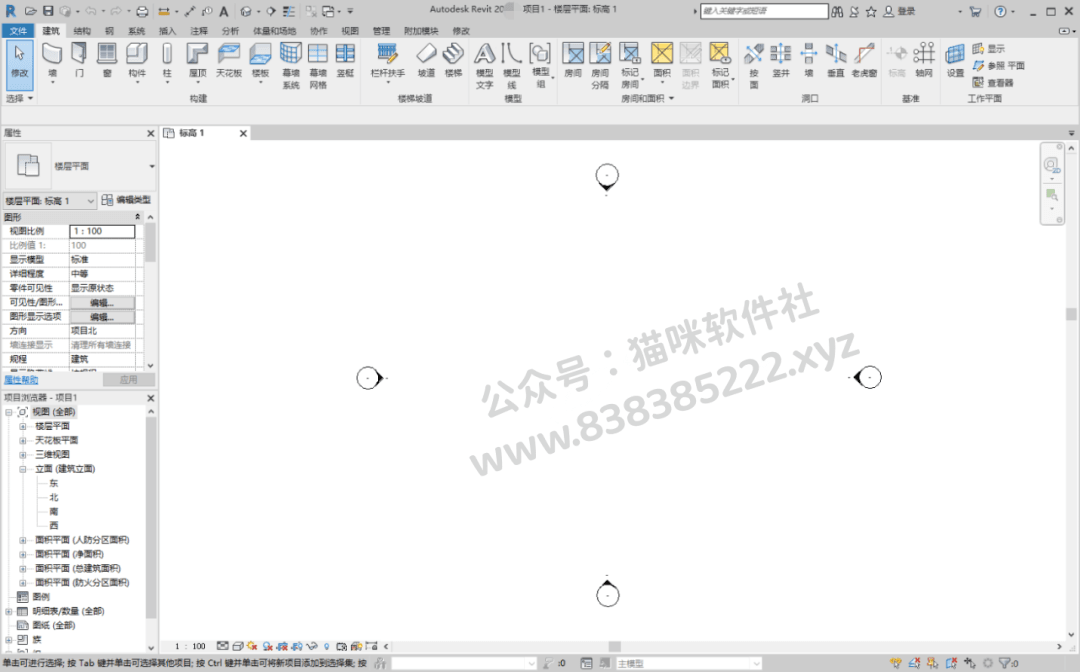This screenshot has height=672, width=1080.
Task: Select the 面积 (Area) tool
Action: point(662,61)
